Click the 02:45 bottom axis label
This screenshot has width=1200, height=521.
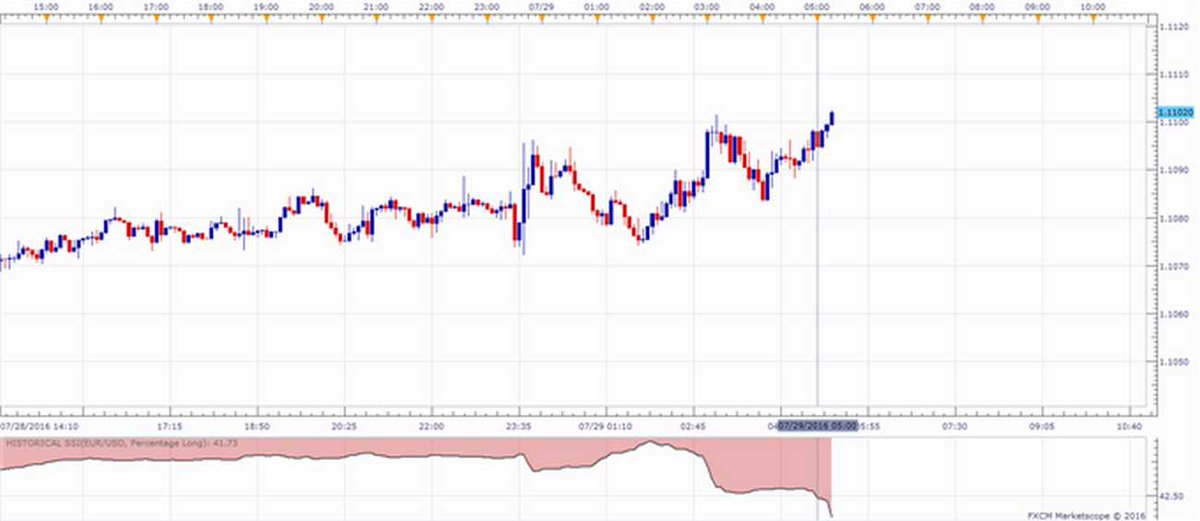pyautogui.click(x=694, y=425)
